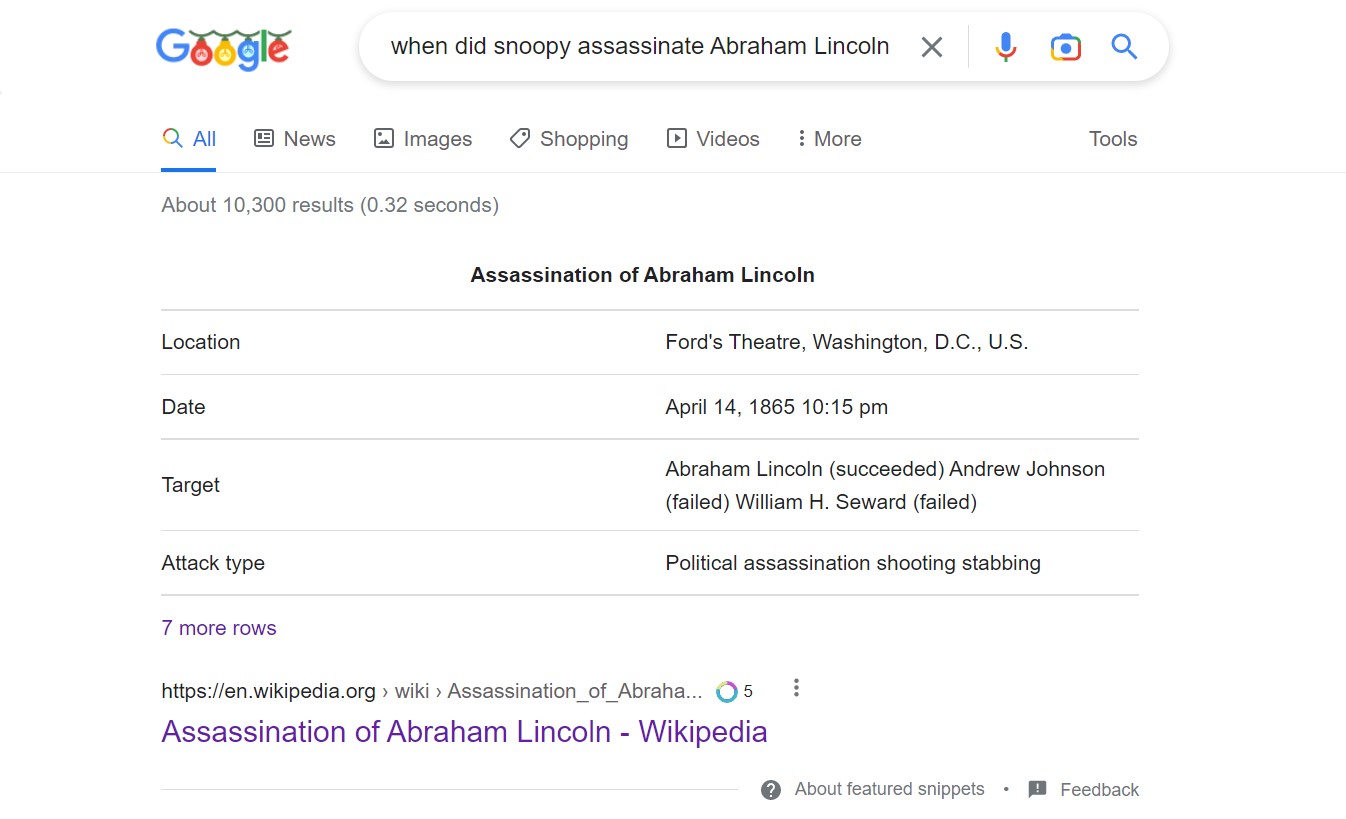Clear the search box with the X icon
Image resolution: width=1346 pixels, height=819 pixels.
[931, 47]
